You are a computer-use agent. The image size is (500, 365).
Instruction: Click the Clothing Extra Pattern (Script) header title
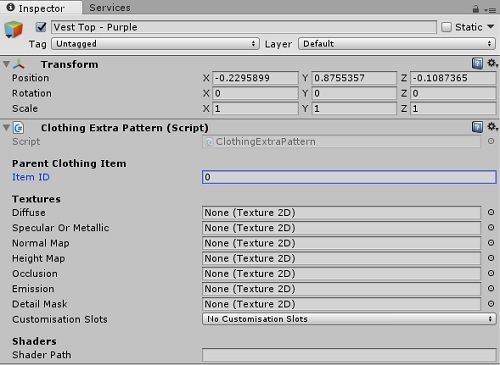[x=125, y=128]
